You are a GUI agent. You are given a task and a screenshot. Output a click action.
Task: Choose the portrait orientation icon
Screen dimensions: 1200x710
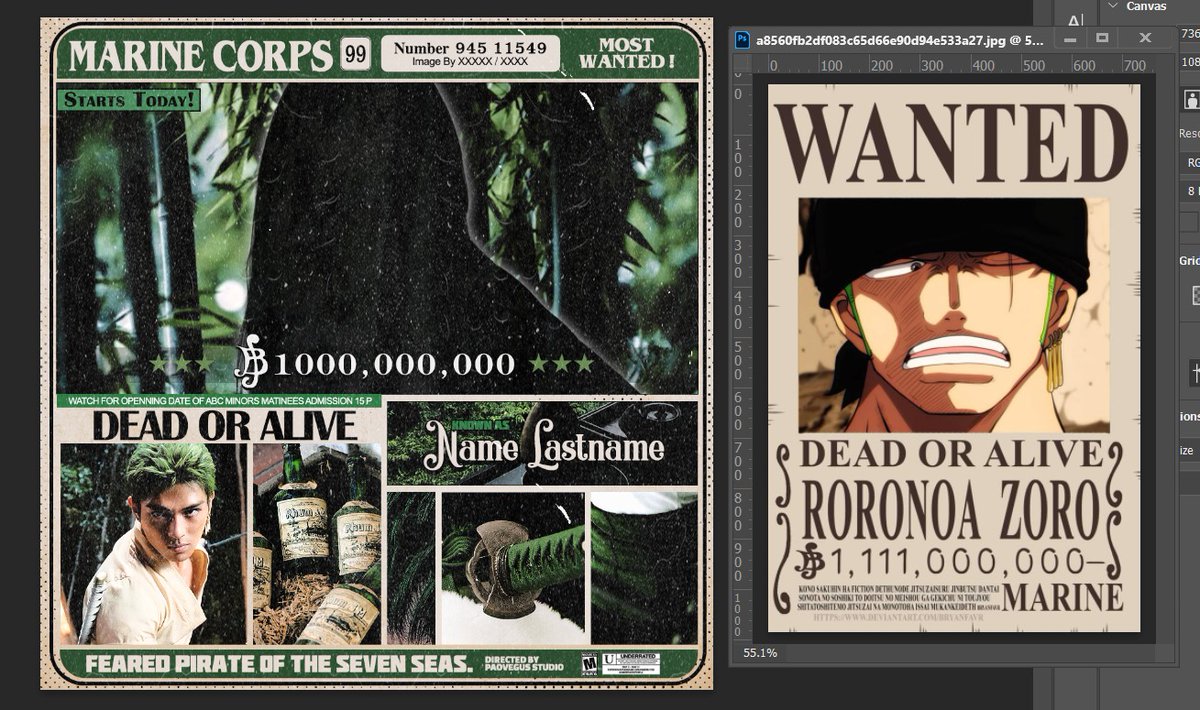click(x=1192, y=99)
